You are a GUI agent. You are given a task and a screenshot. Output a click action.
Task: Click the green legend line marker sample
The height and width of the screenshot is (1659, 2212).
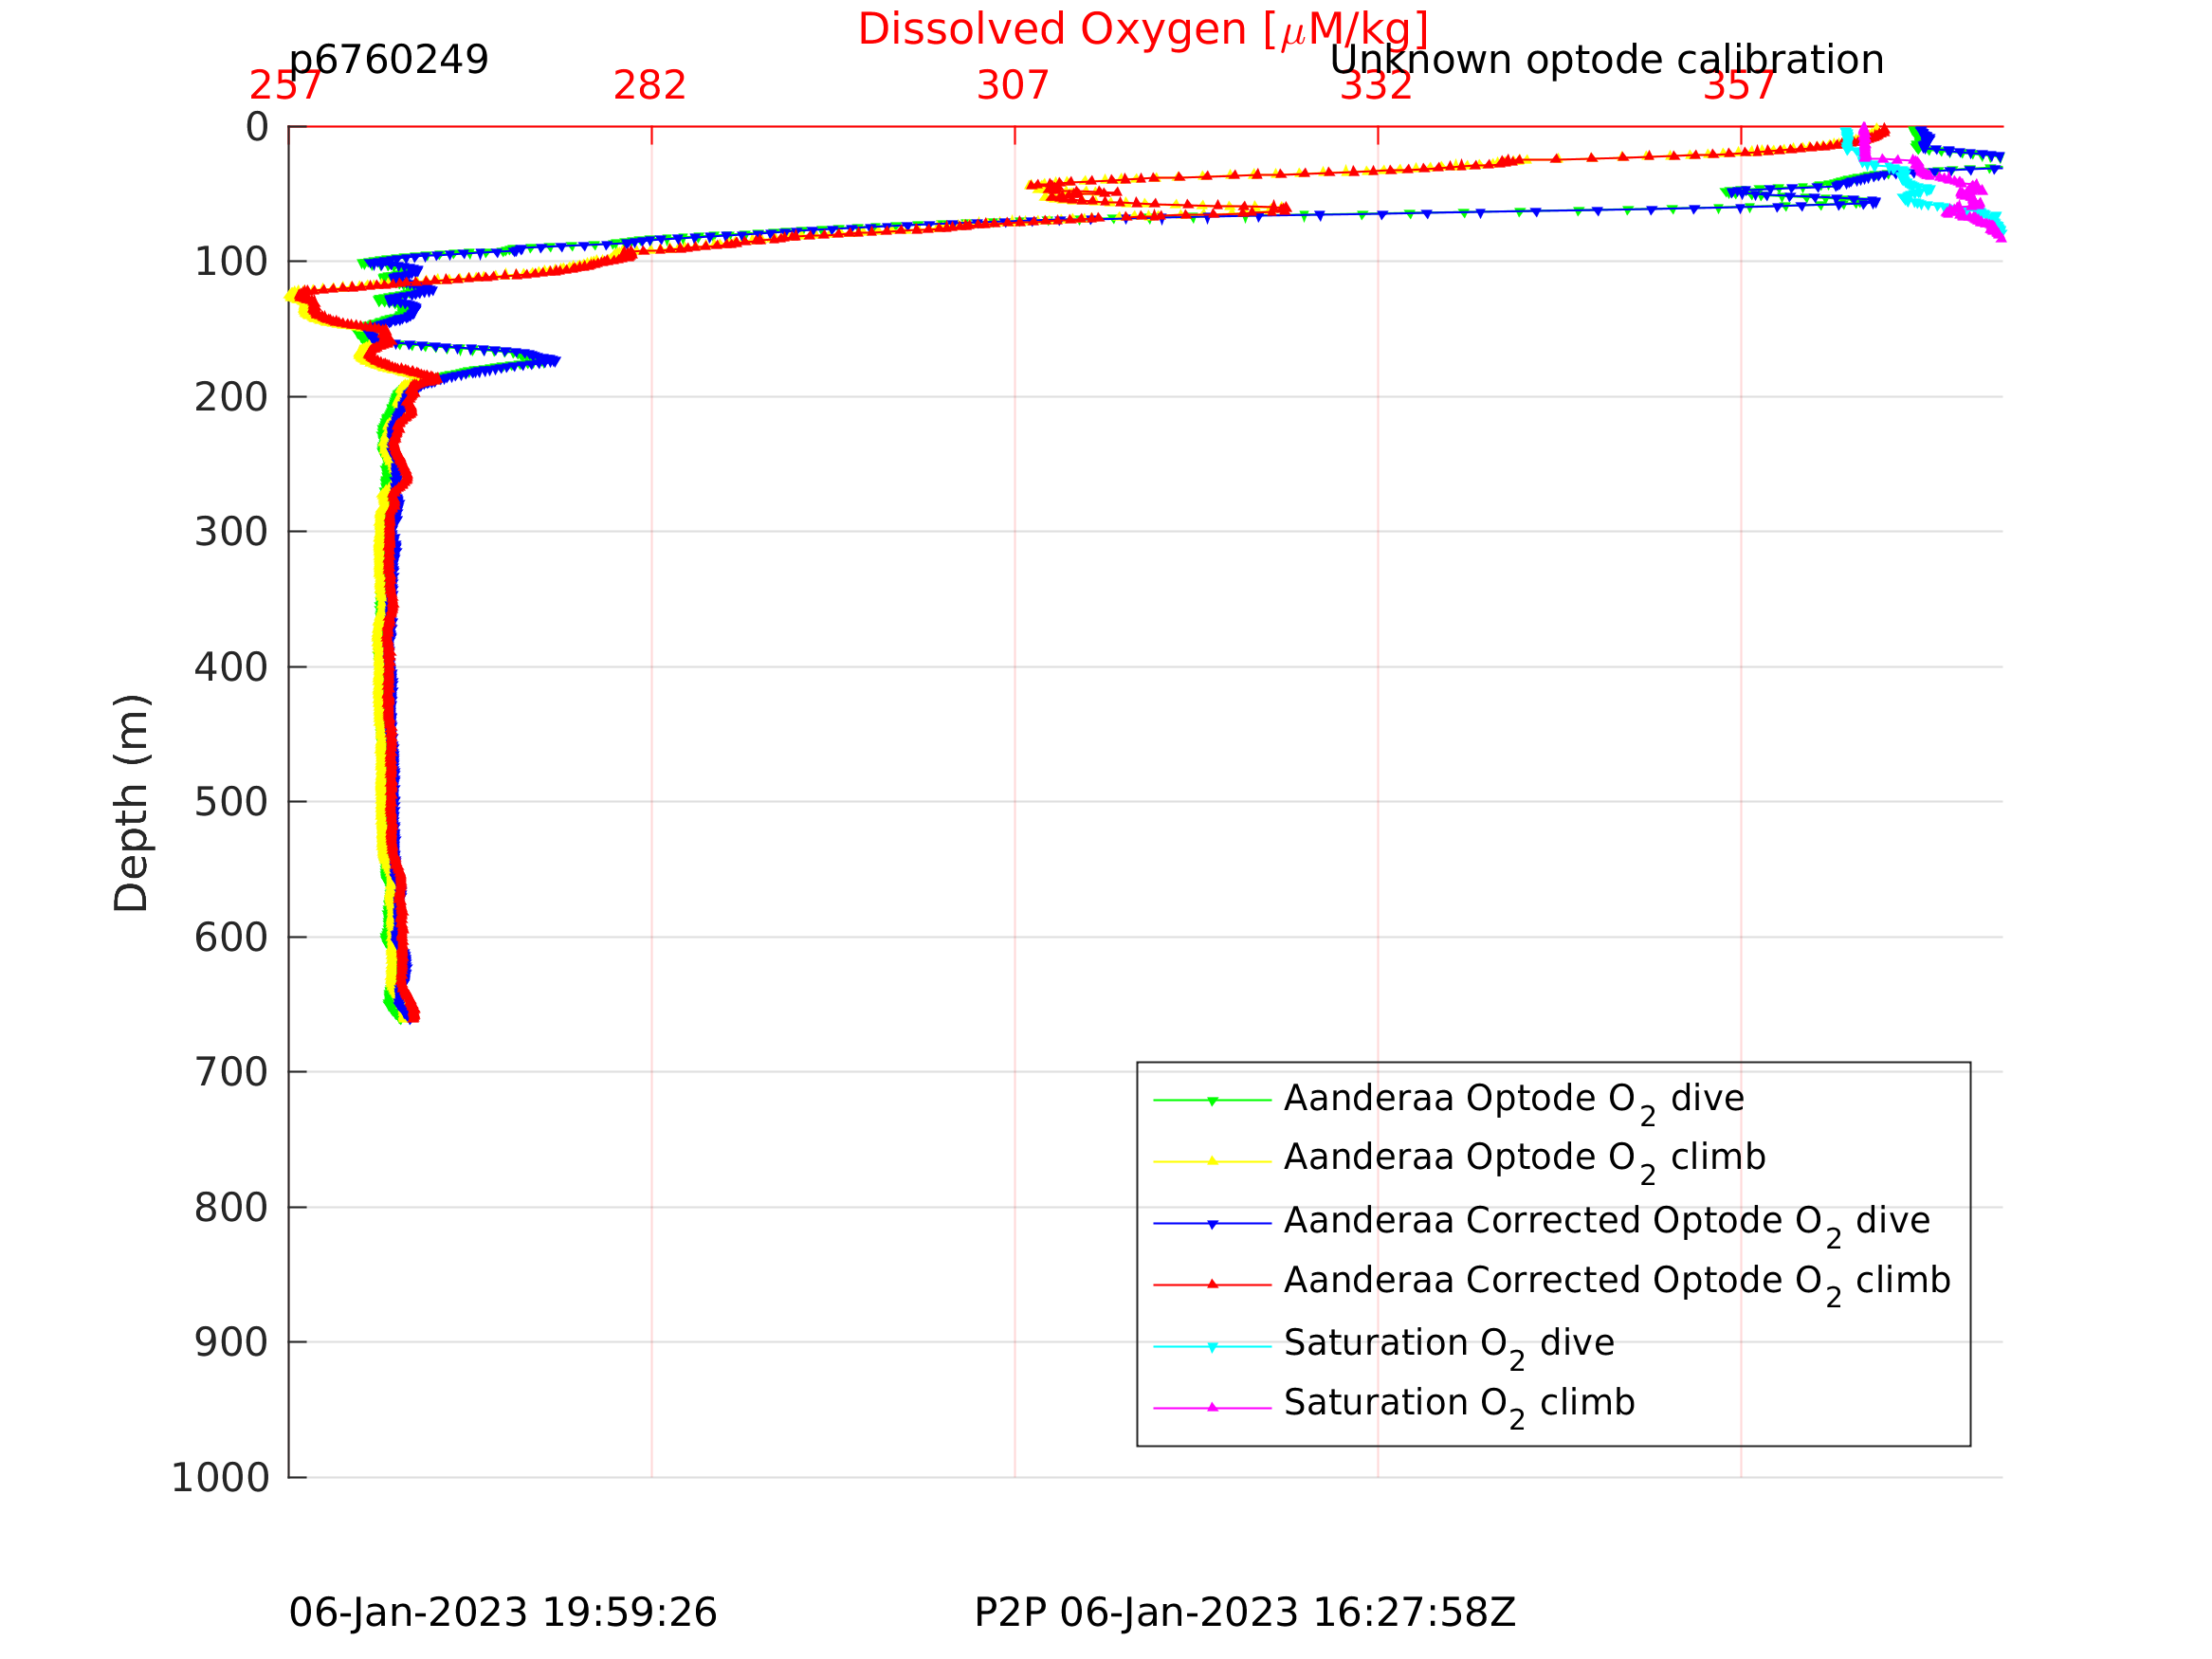coord(1212,1101)
